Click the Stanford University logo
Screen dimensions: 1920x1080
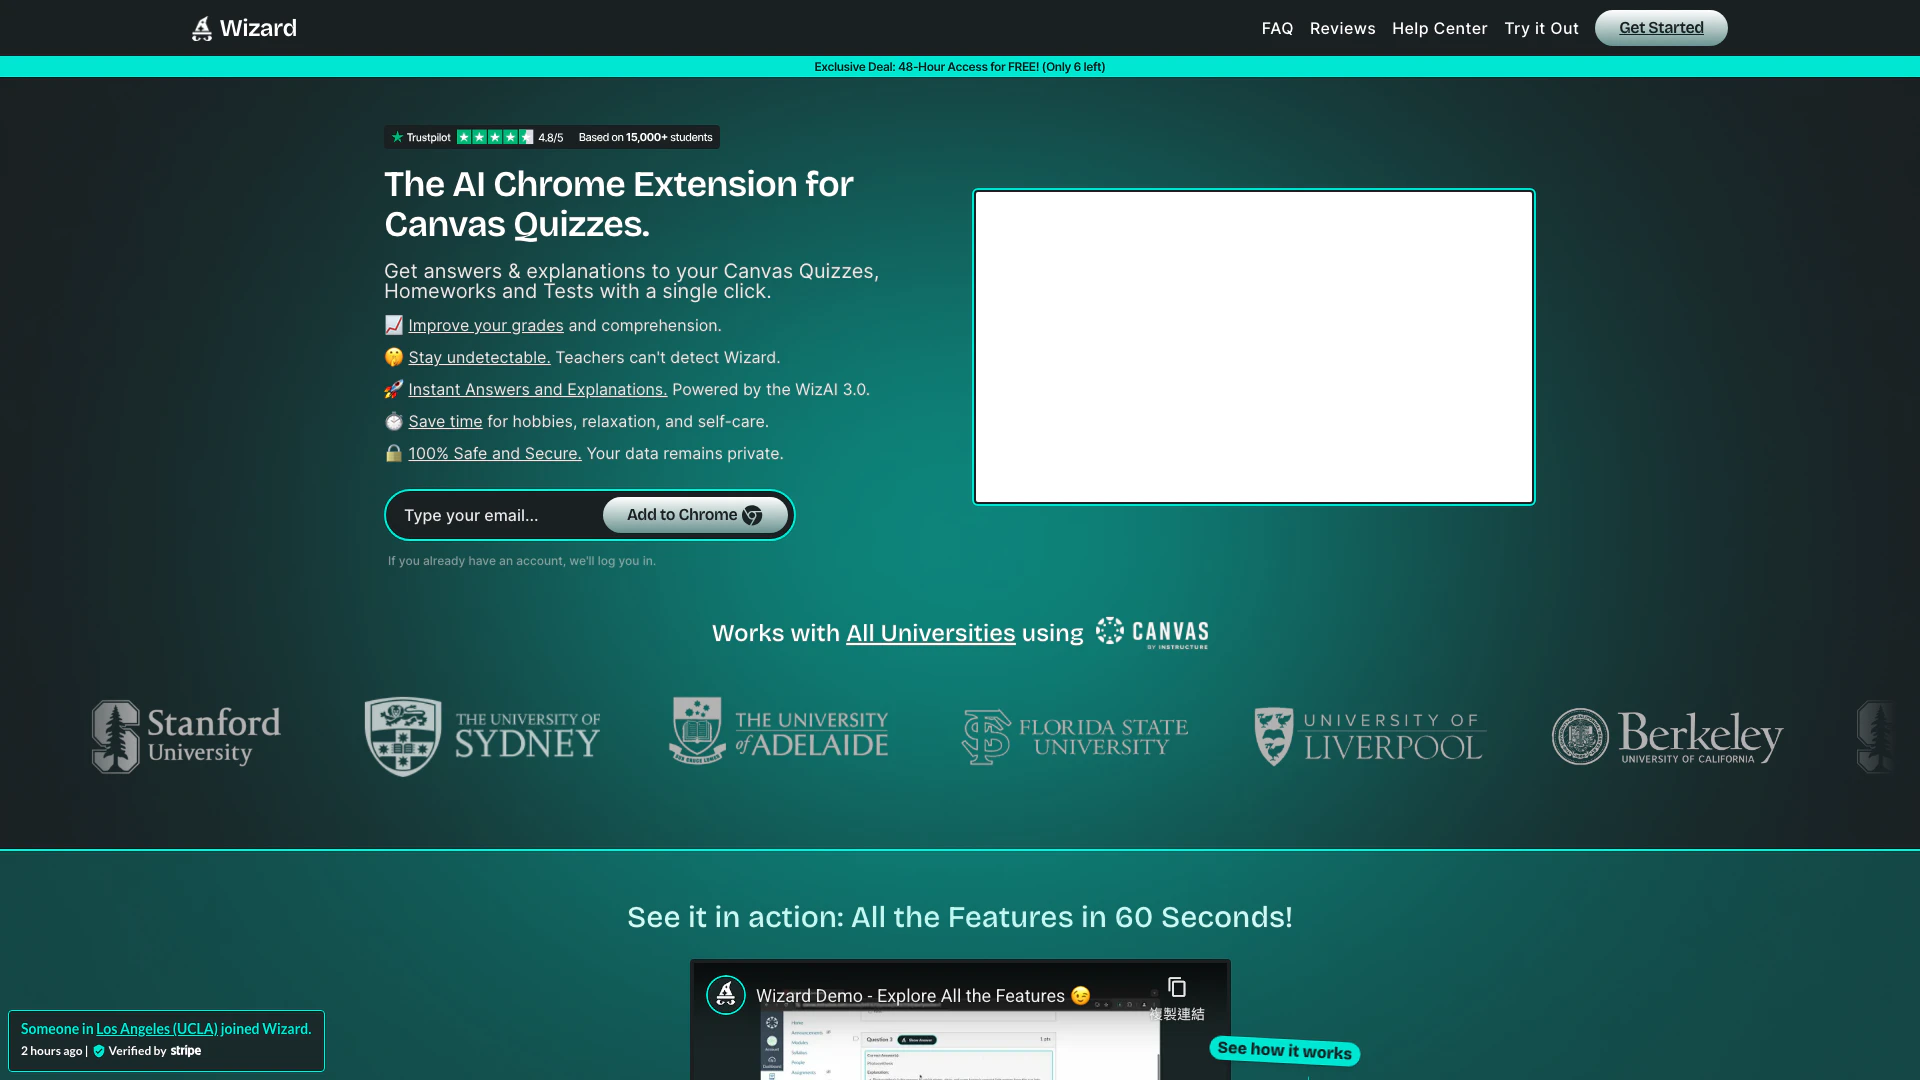click(186, 737)
